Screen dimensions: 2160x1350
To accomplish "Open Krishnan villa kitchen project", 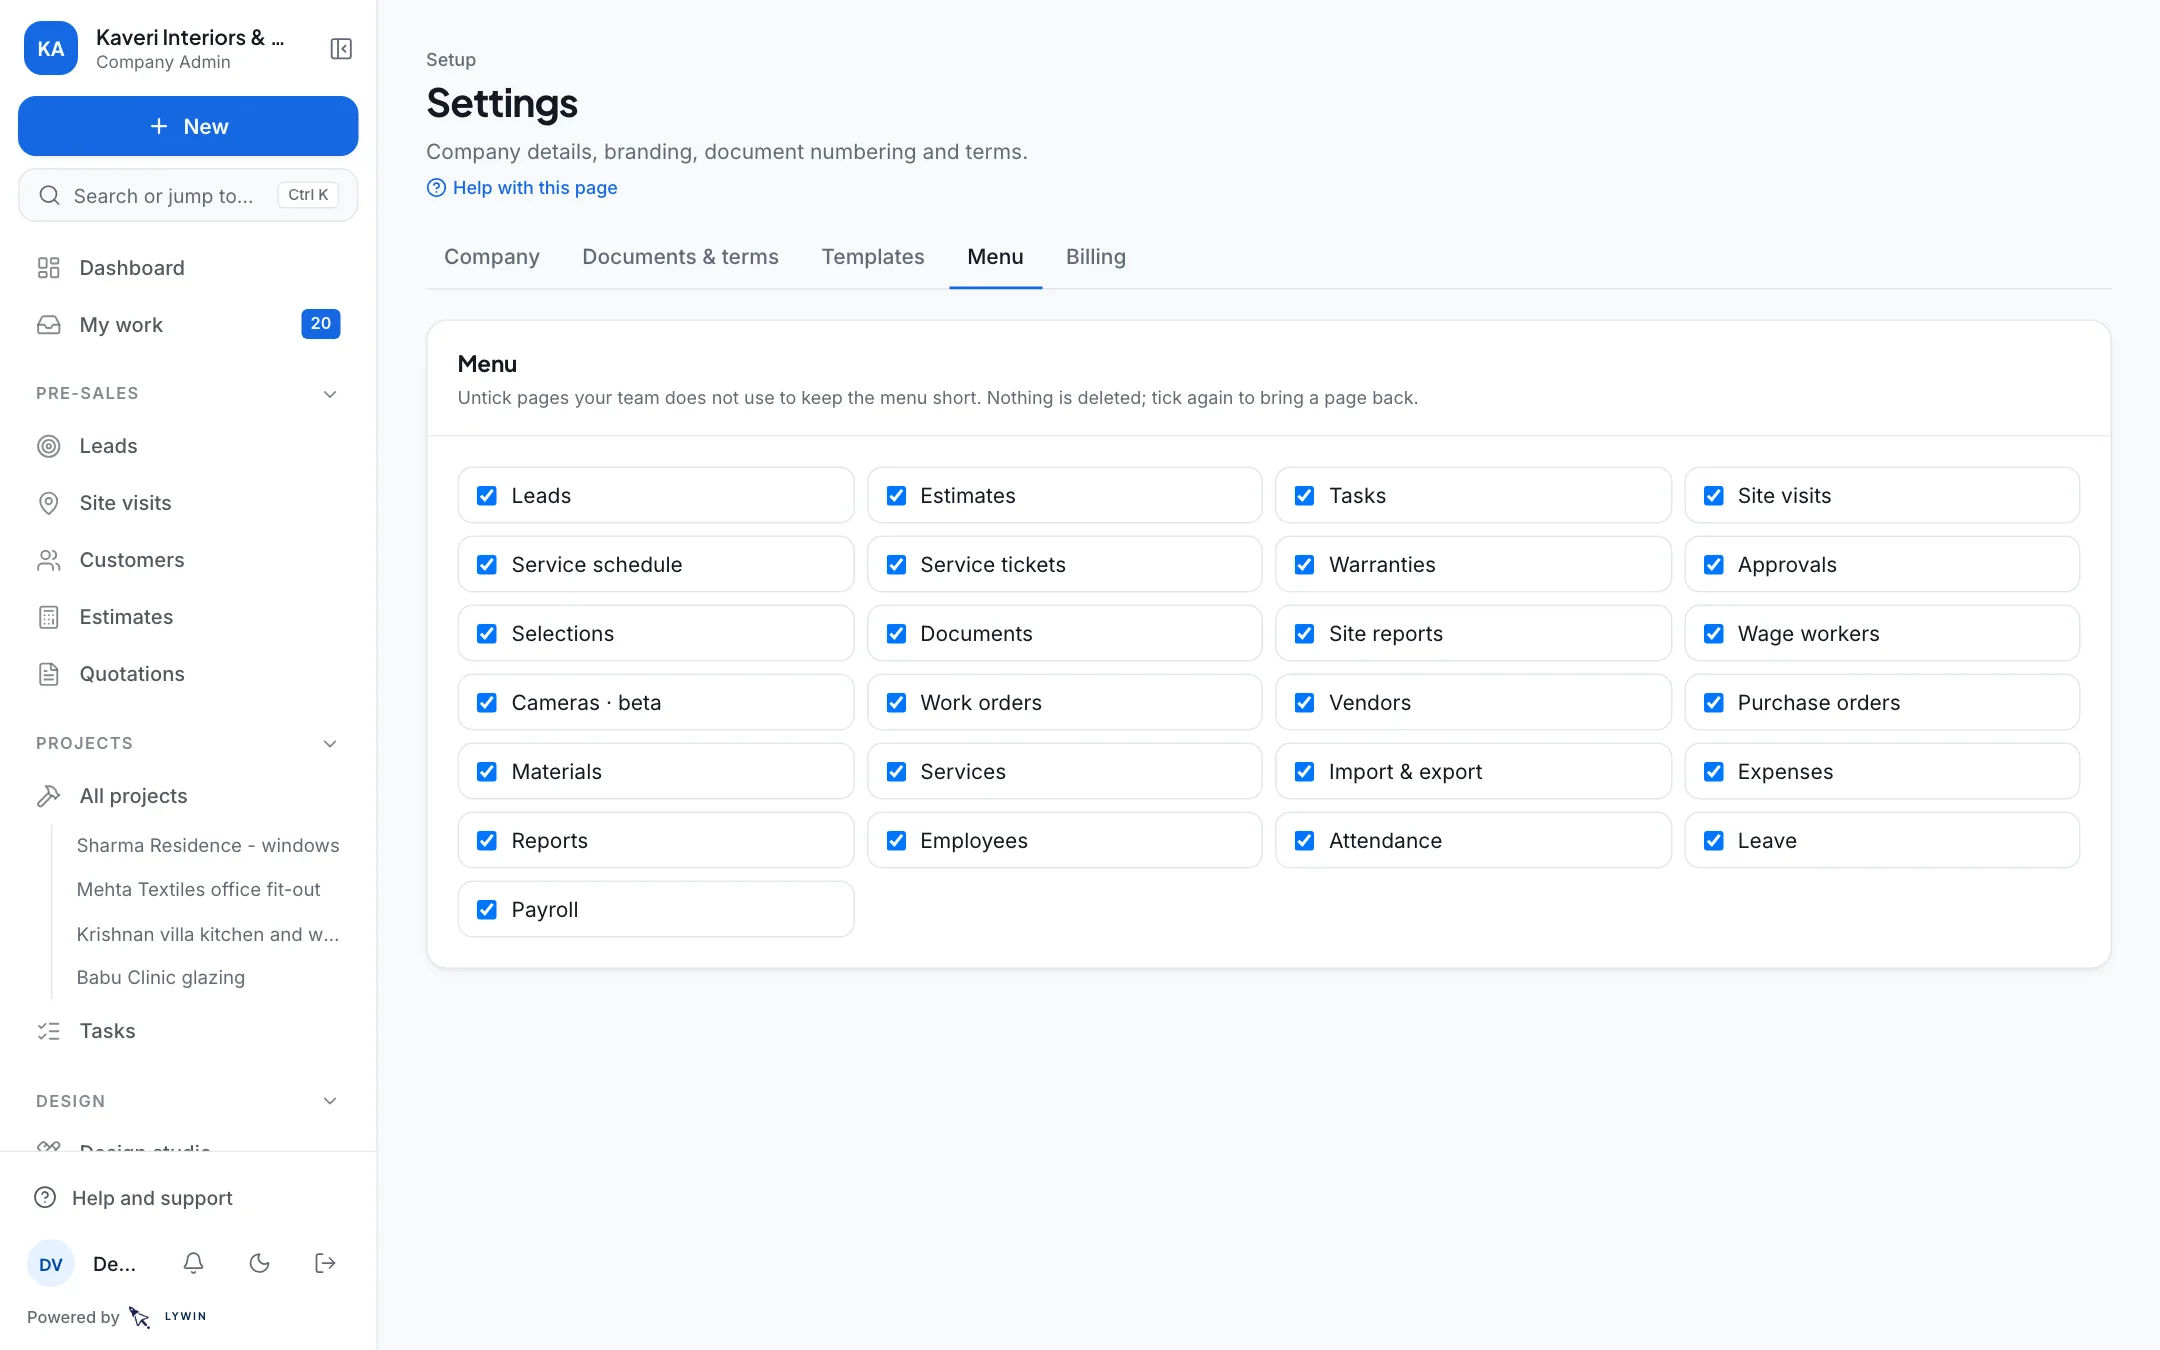I will pos(208,935).
